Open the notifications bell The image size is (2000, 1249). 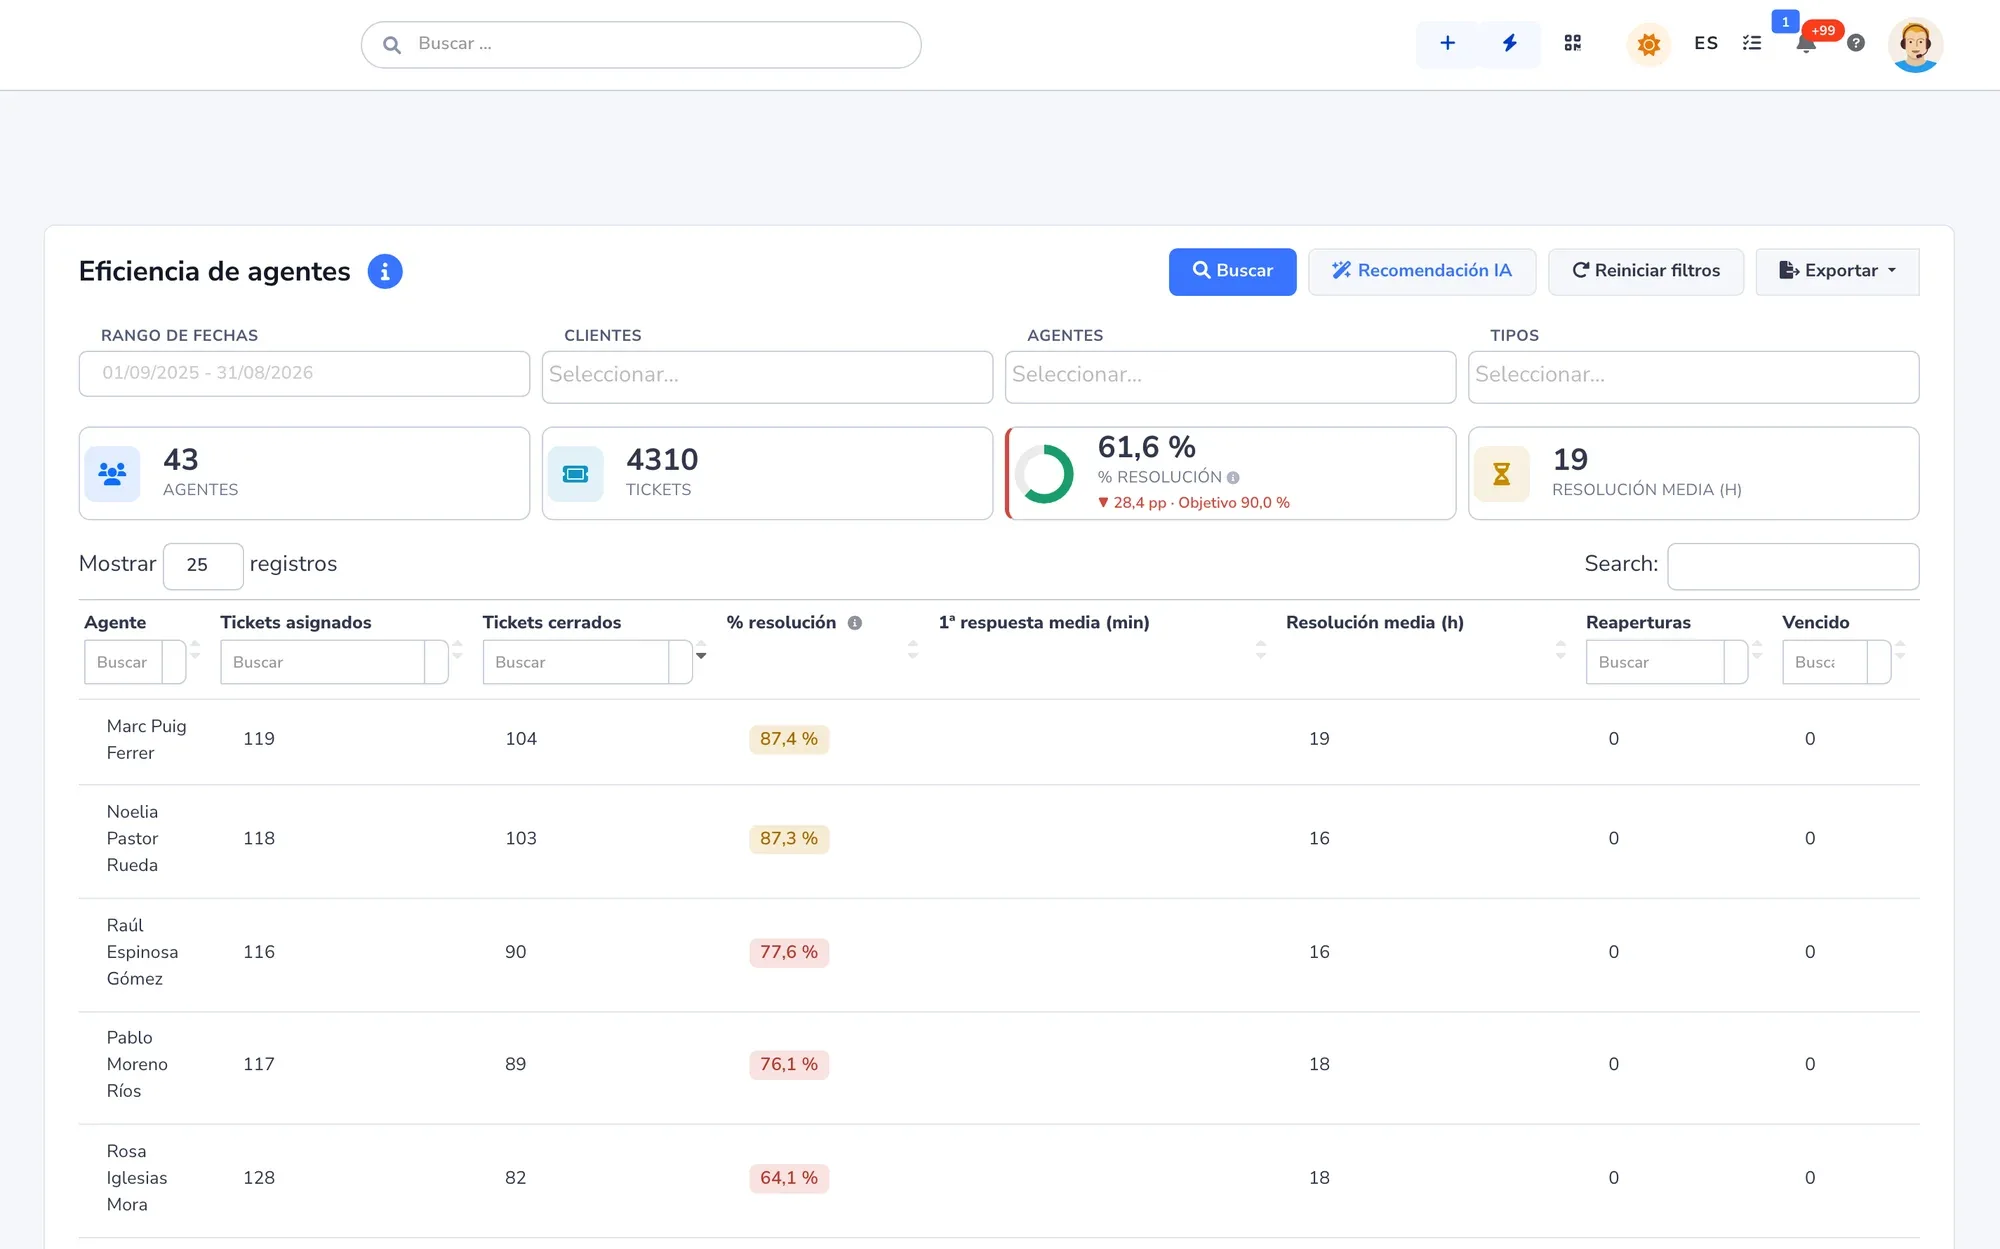point(1806,44)
